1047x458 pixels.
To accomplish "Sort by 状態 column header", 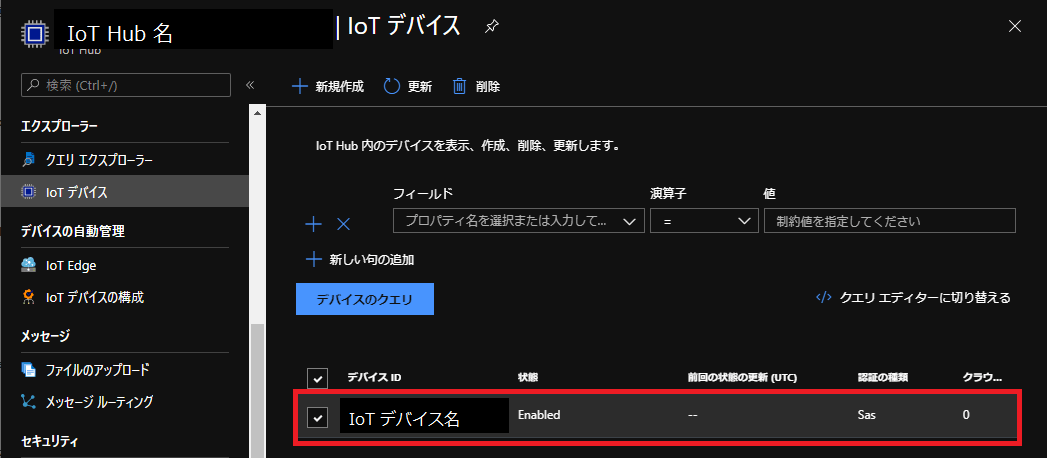I will tap(528, 378).
